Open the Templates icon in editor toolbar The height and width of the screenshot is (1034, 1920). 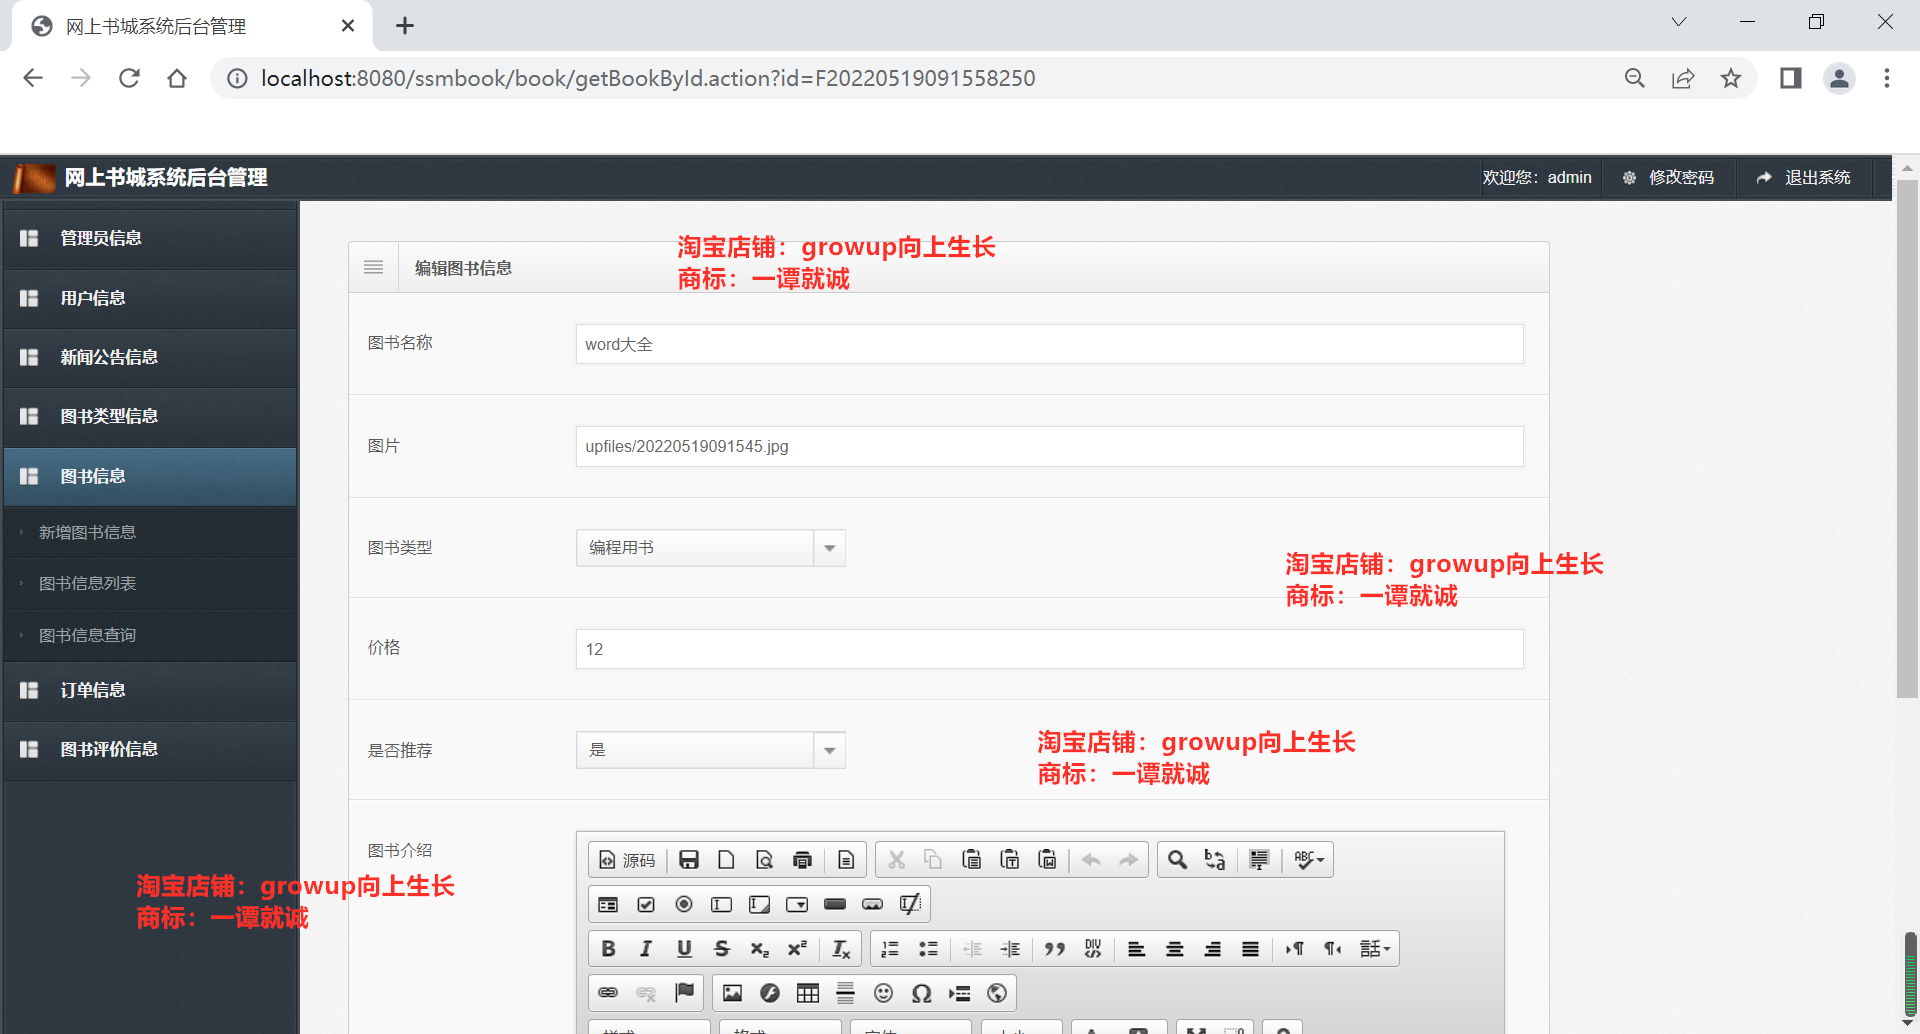click(846, 860)
